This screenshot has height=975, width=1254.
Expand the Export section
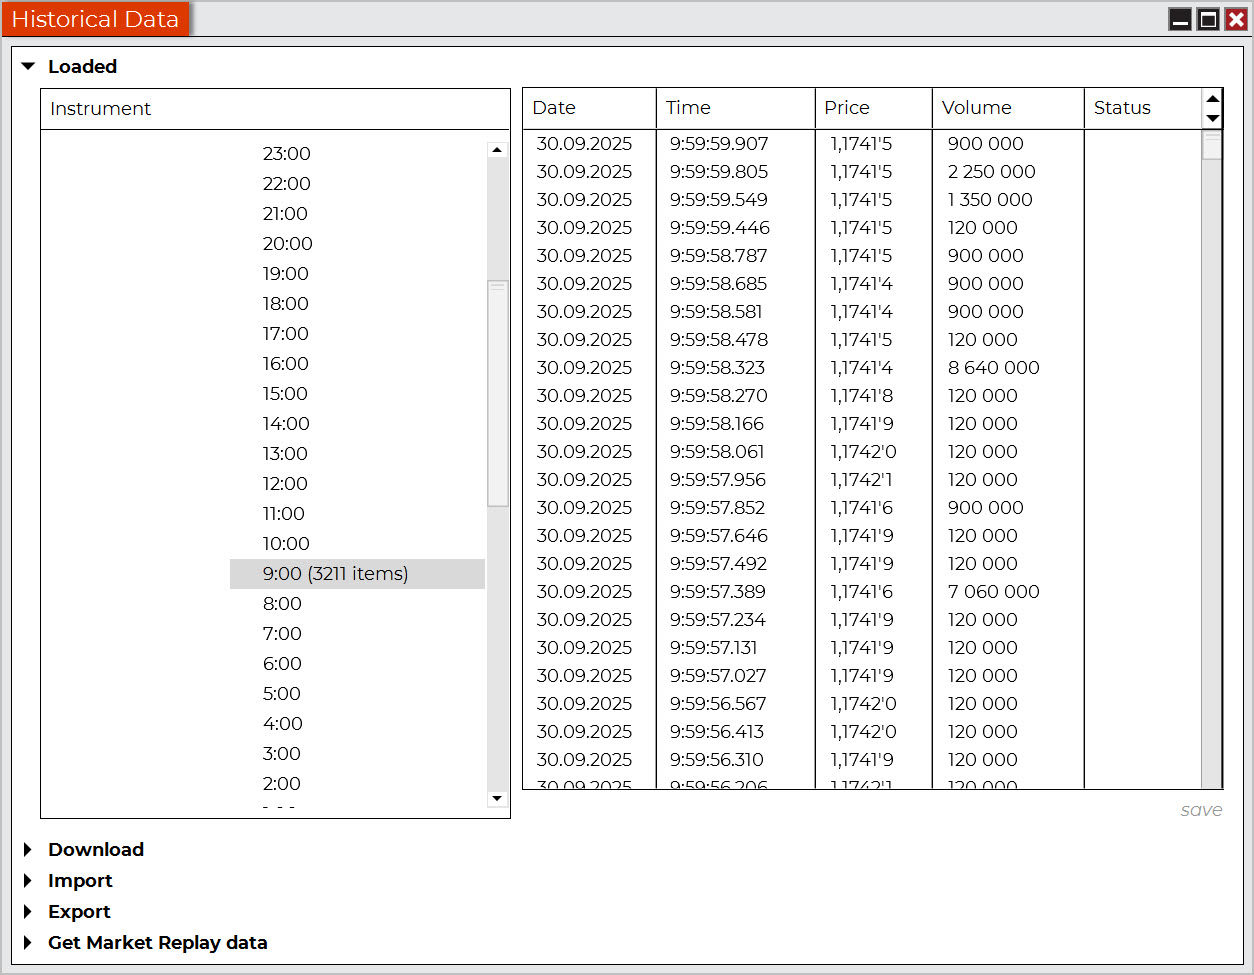pyautogui.click(x=29, y=912)
